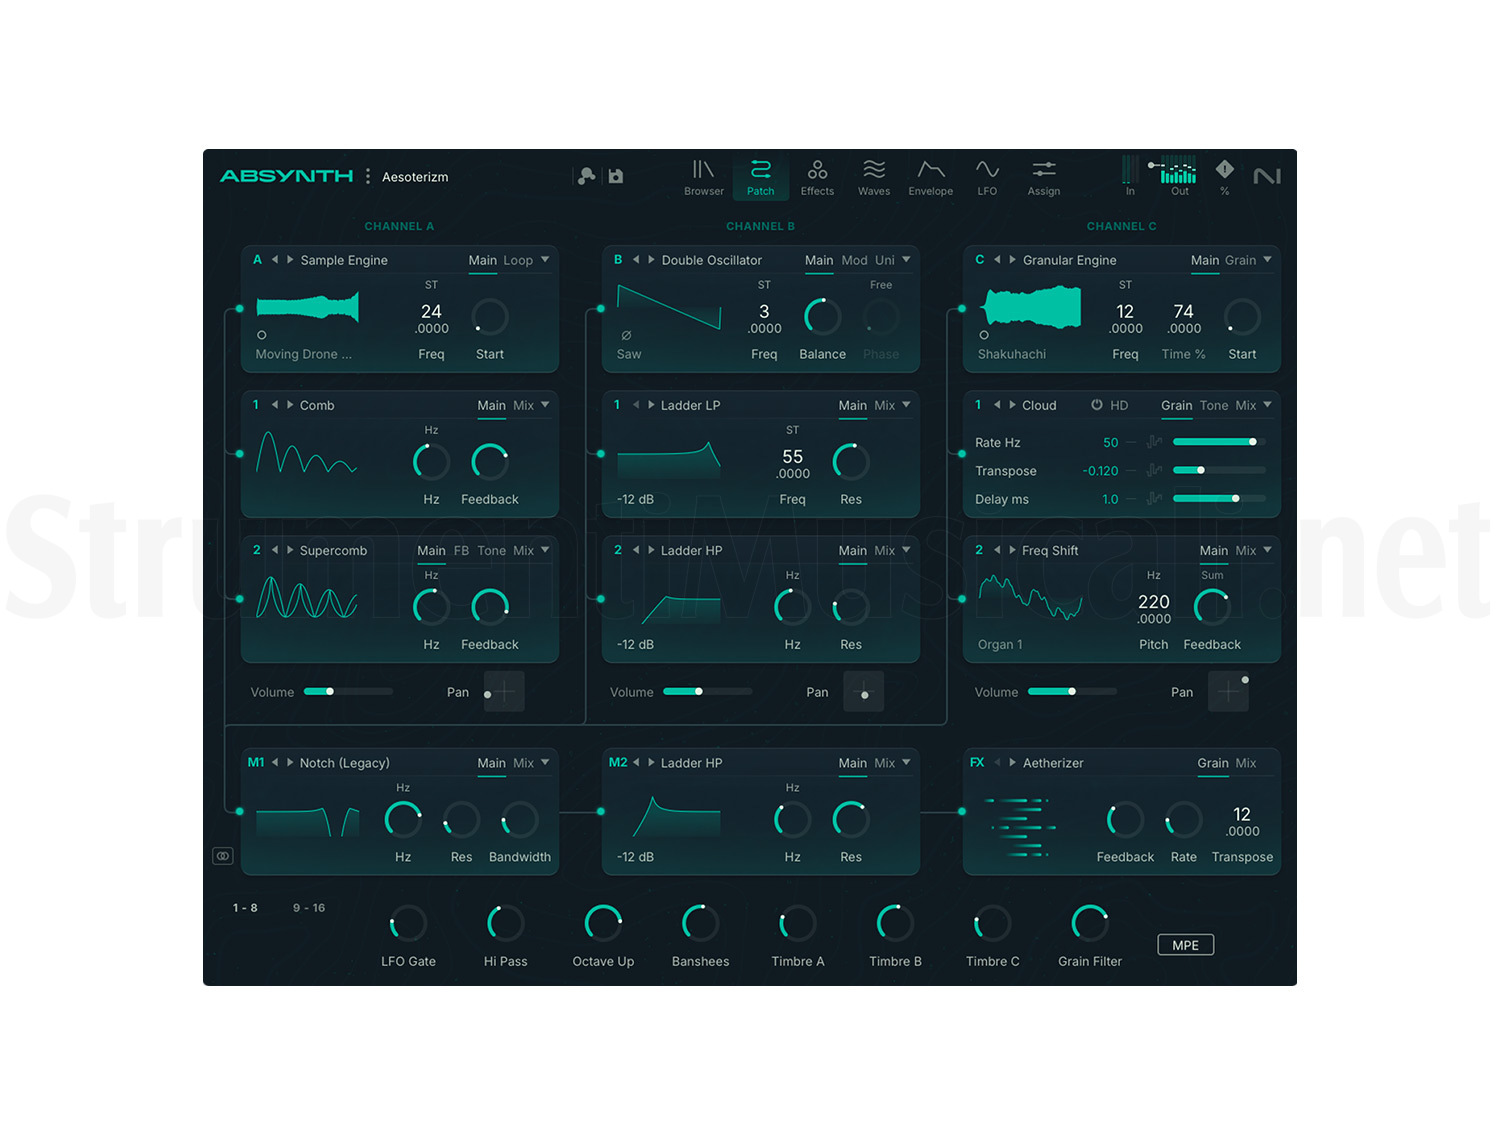Image resolution: width=1500 pixels, height=1125 pixels.
Task: Toggle the FX master module
Action: pyautogui.click(x=977, y=763)
